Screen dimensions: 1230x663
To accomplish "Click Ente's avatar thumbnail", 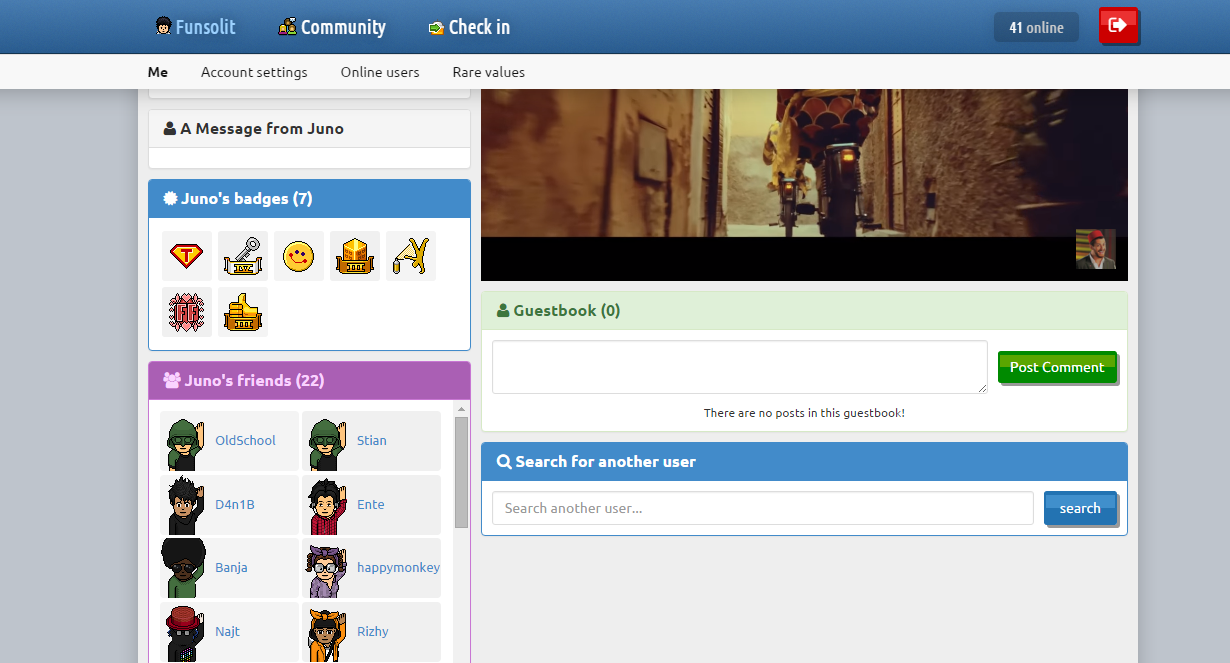I will point(325,504).
